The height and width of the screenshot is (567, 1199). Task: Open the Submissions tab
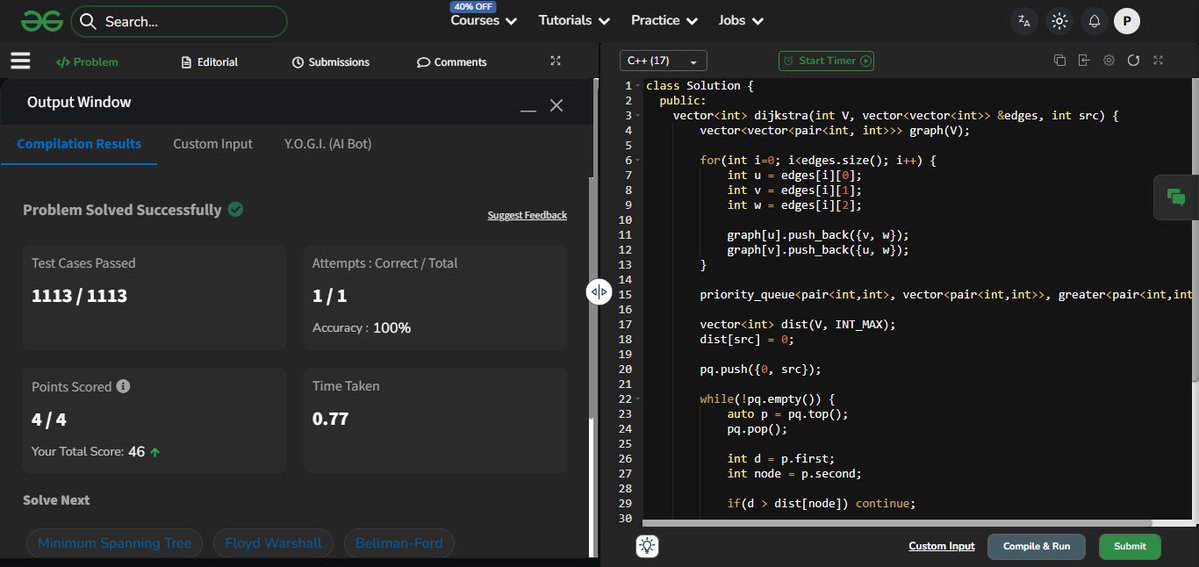point(331,62)
